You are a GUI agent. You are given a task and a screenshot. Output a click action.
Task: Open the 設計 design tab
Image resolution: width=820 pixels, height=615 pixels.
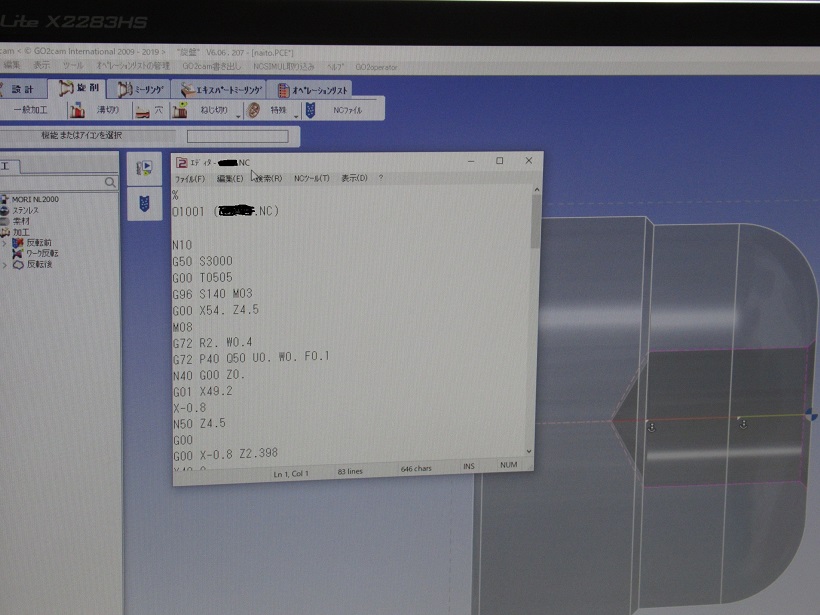[21, 89]
